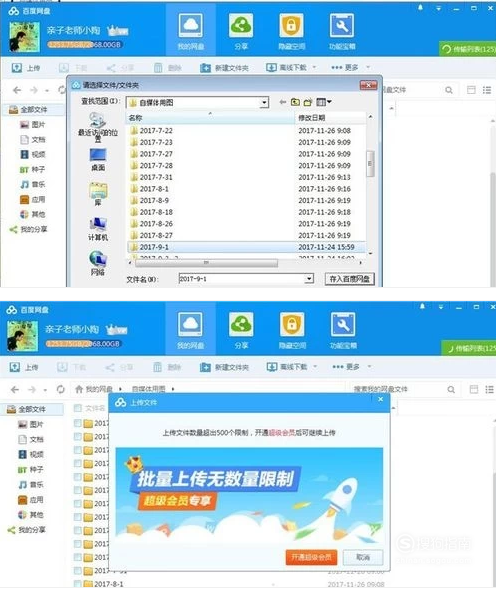Screen dimensions: 496x590
Task: Switch to list view icon in window with 上传文件 dialog
Action: (x=489, y=389)
